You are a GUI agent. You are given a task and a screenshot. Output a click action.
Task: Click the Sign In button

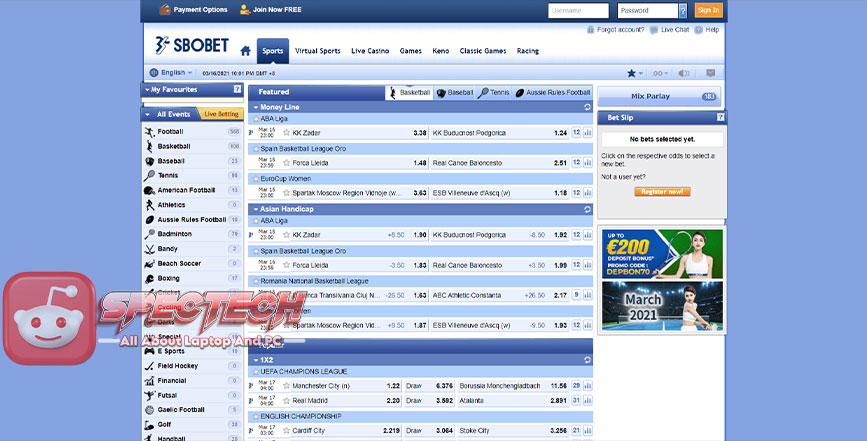pos(708,10)
